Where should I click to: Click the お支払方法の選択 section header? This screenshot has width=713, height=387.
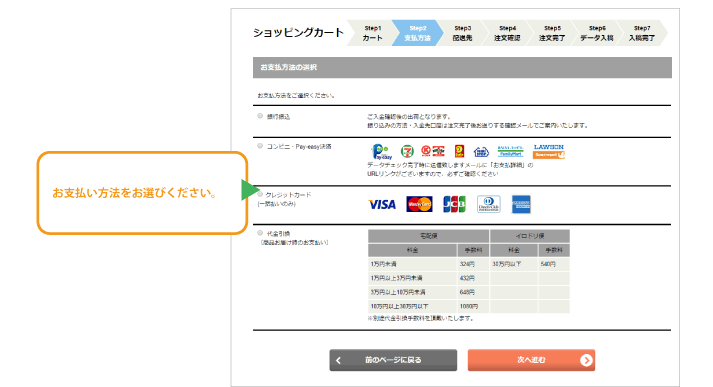click(x=462, y=67)
